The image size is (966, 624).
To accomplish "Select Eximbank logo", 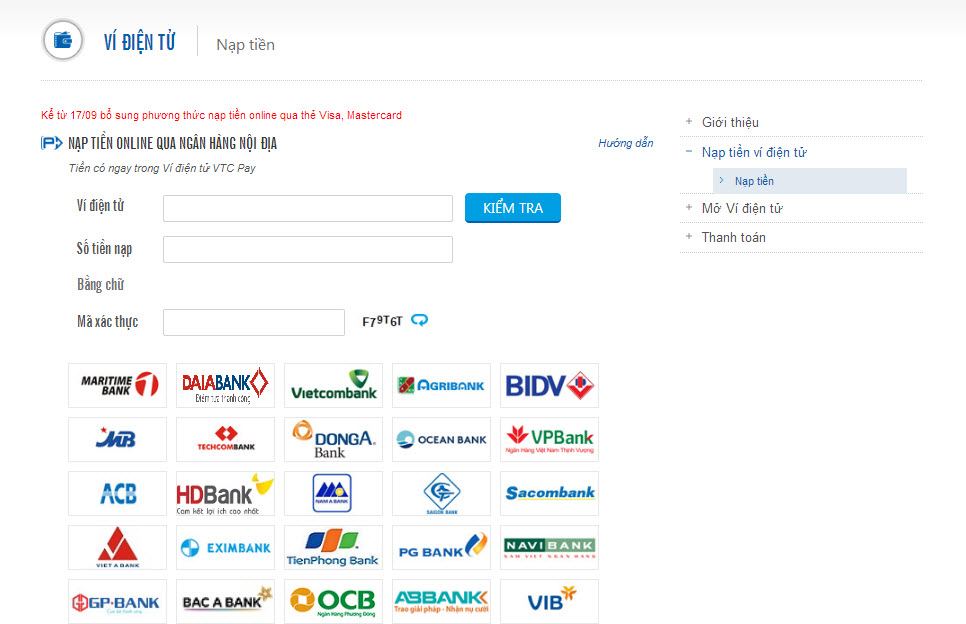I will click(225, 548).
